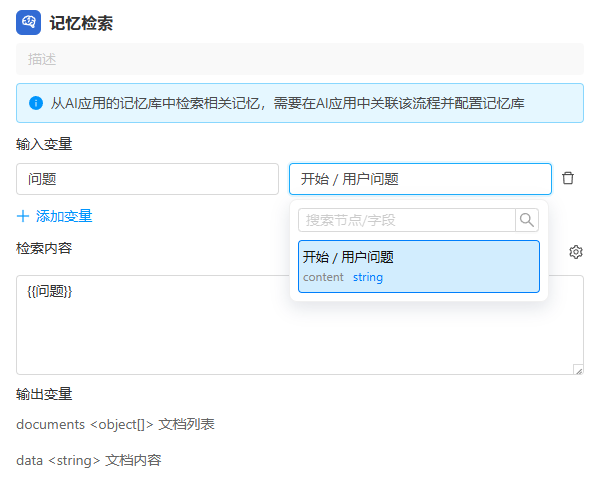Delete the variable with the trash icon
The image size is (600, 495).
coord(568,178)
